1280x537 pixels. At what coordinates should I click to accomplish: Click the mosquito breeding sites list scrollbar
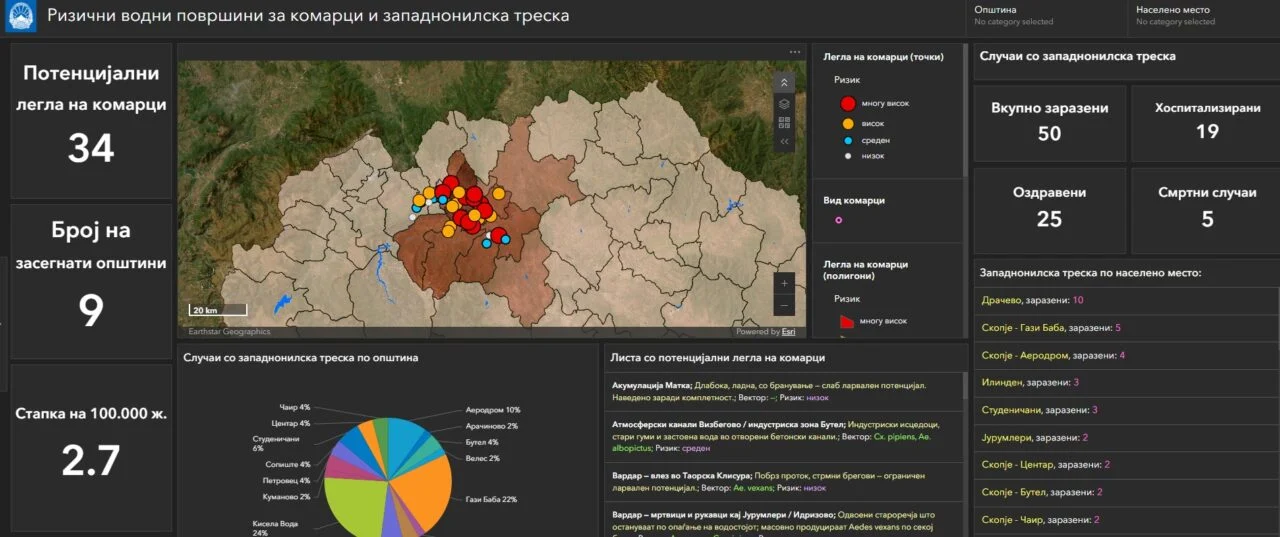[965, 388]
